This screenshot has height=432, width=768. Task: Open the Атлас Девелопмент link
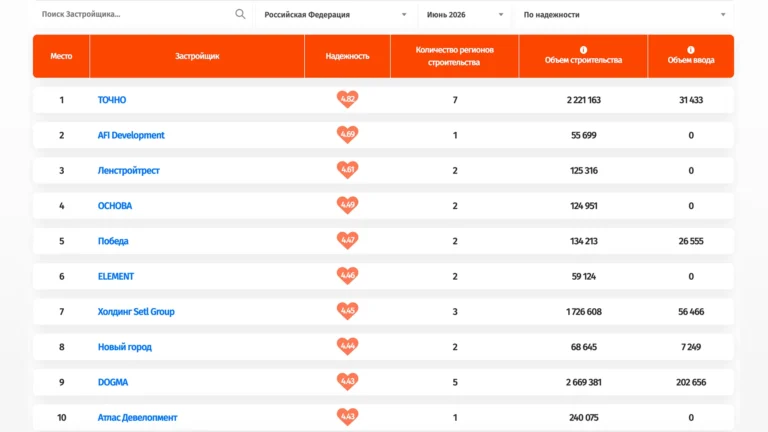(137, 417)
